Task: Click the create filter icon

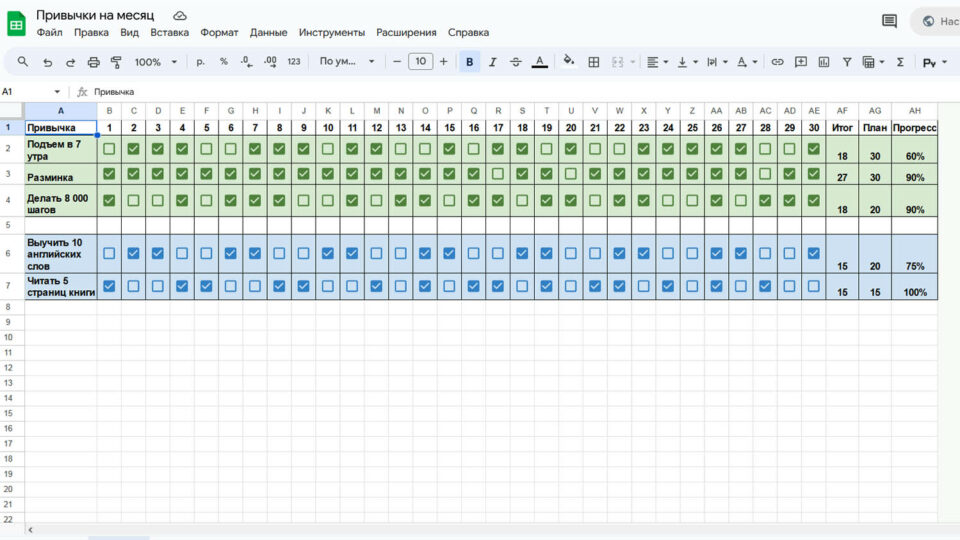Action: [847, 62]
